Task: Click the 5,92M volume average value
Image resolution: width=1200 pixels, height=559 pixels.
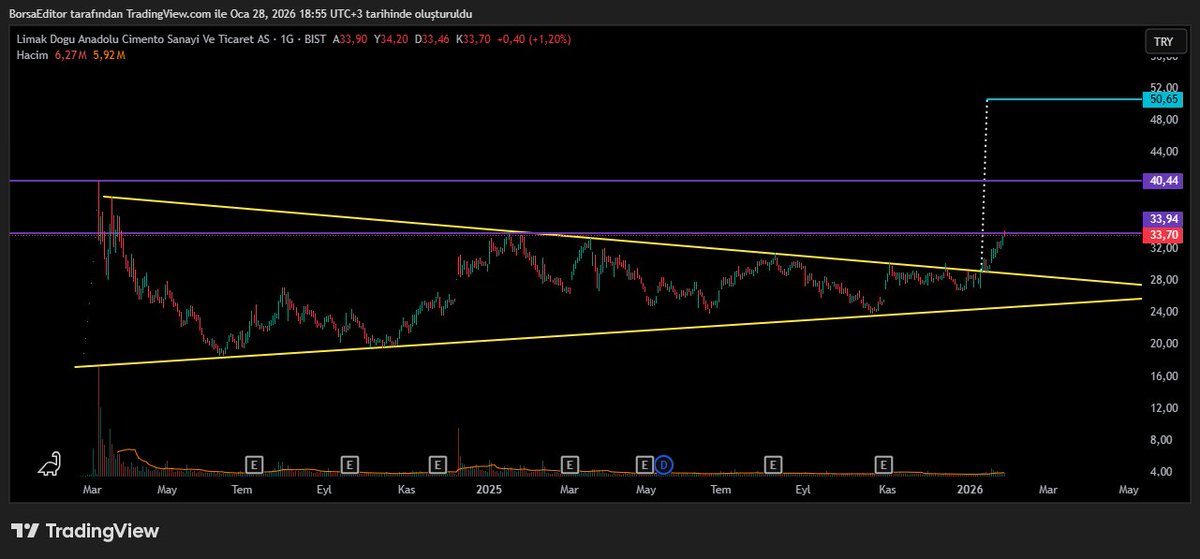Action: click(x=109, y=54)
